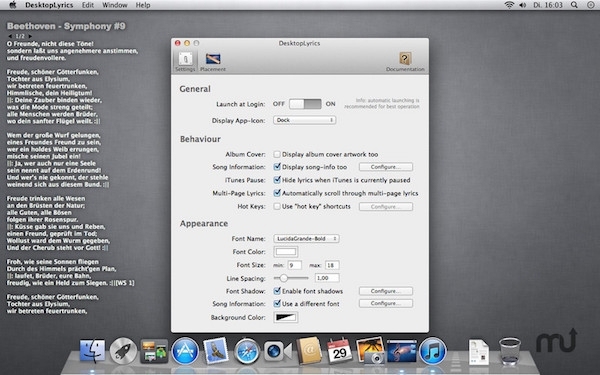Click Configure beside Enable font shadows

point(386,291)
